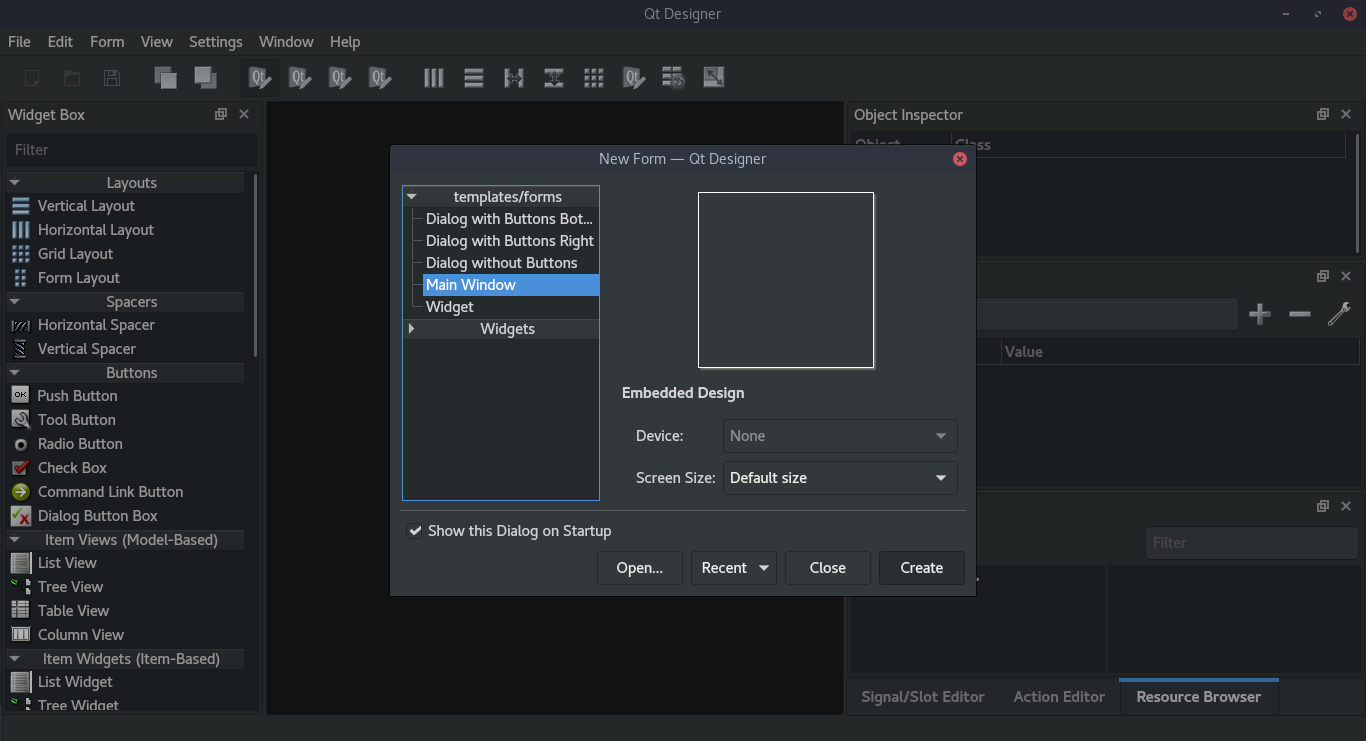Click the Lay Out Vertically icon
This screenshot has height=741, width=1366.
coord(473,77)
